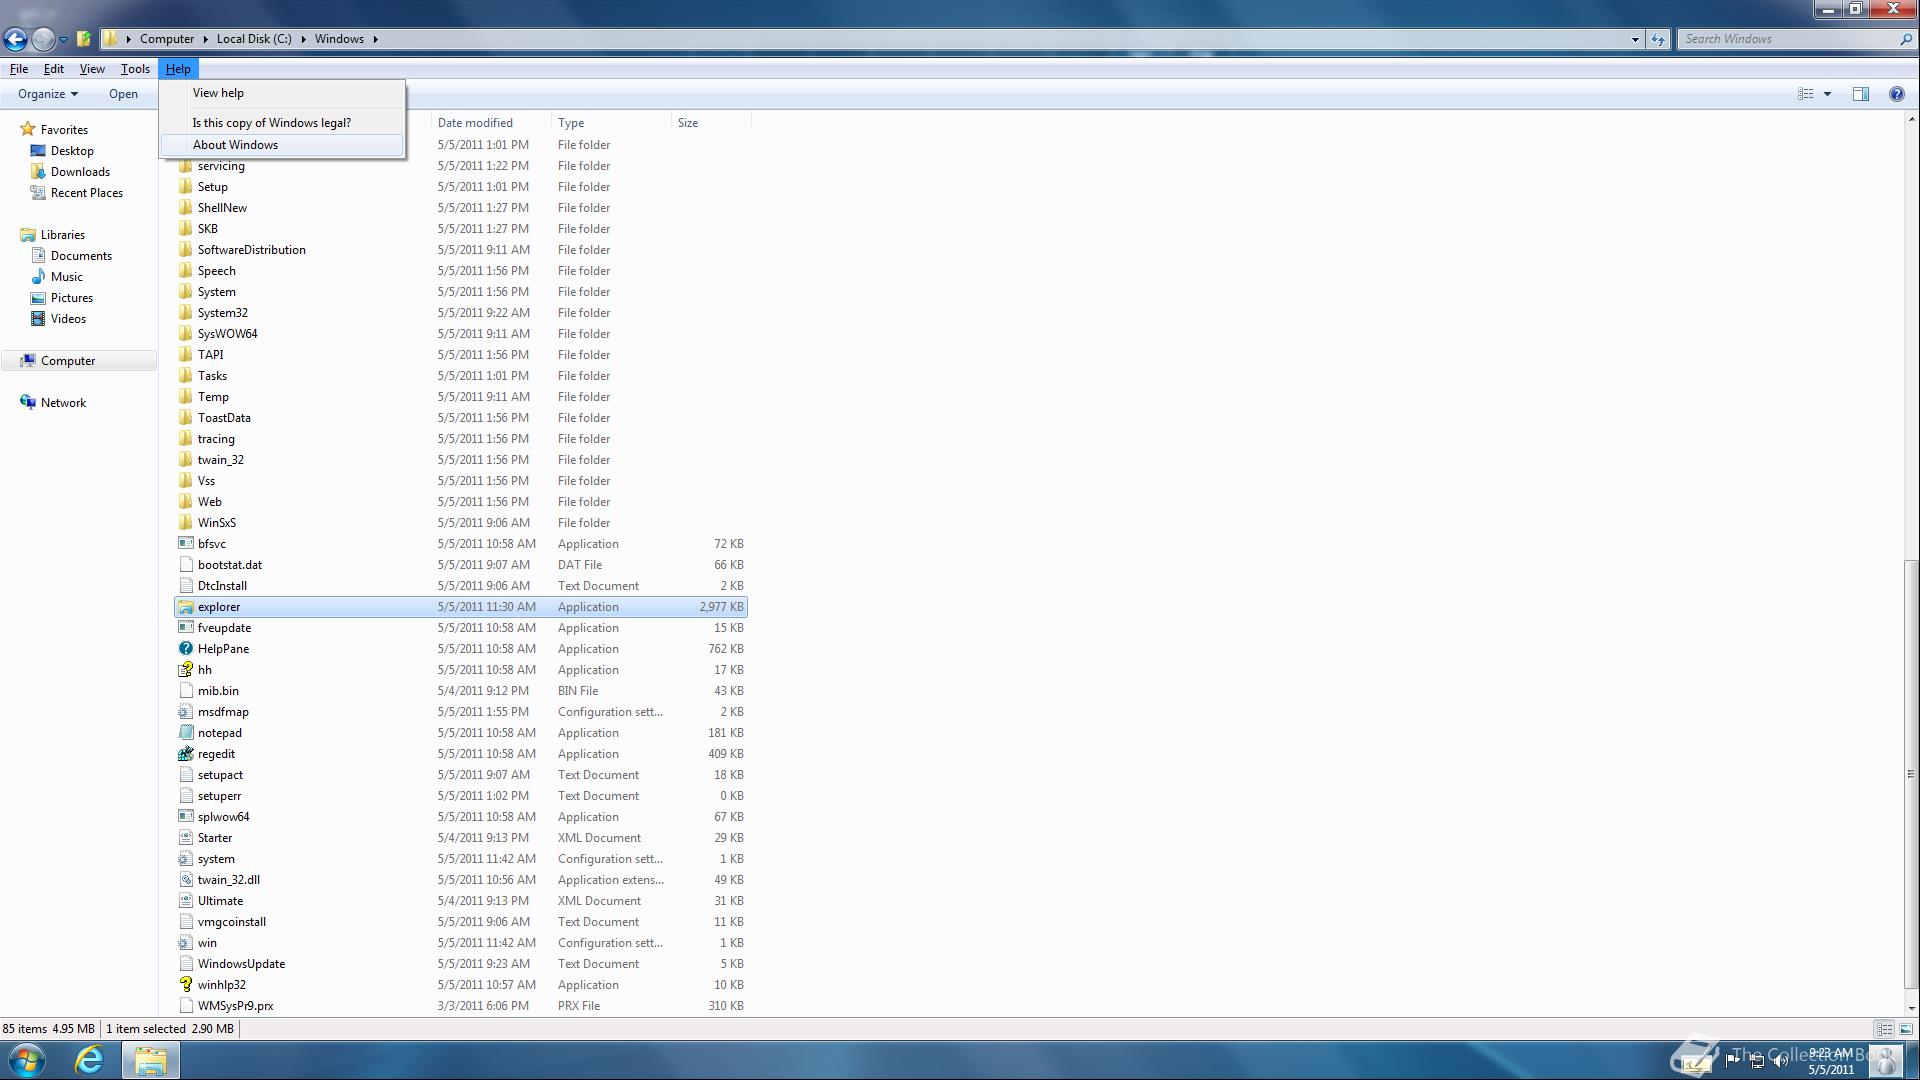The image size is (1920, 1080).
Task: Switch to large icons view in status bar
Action: tap(1905, 1029)
